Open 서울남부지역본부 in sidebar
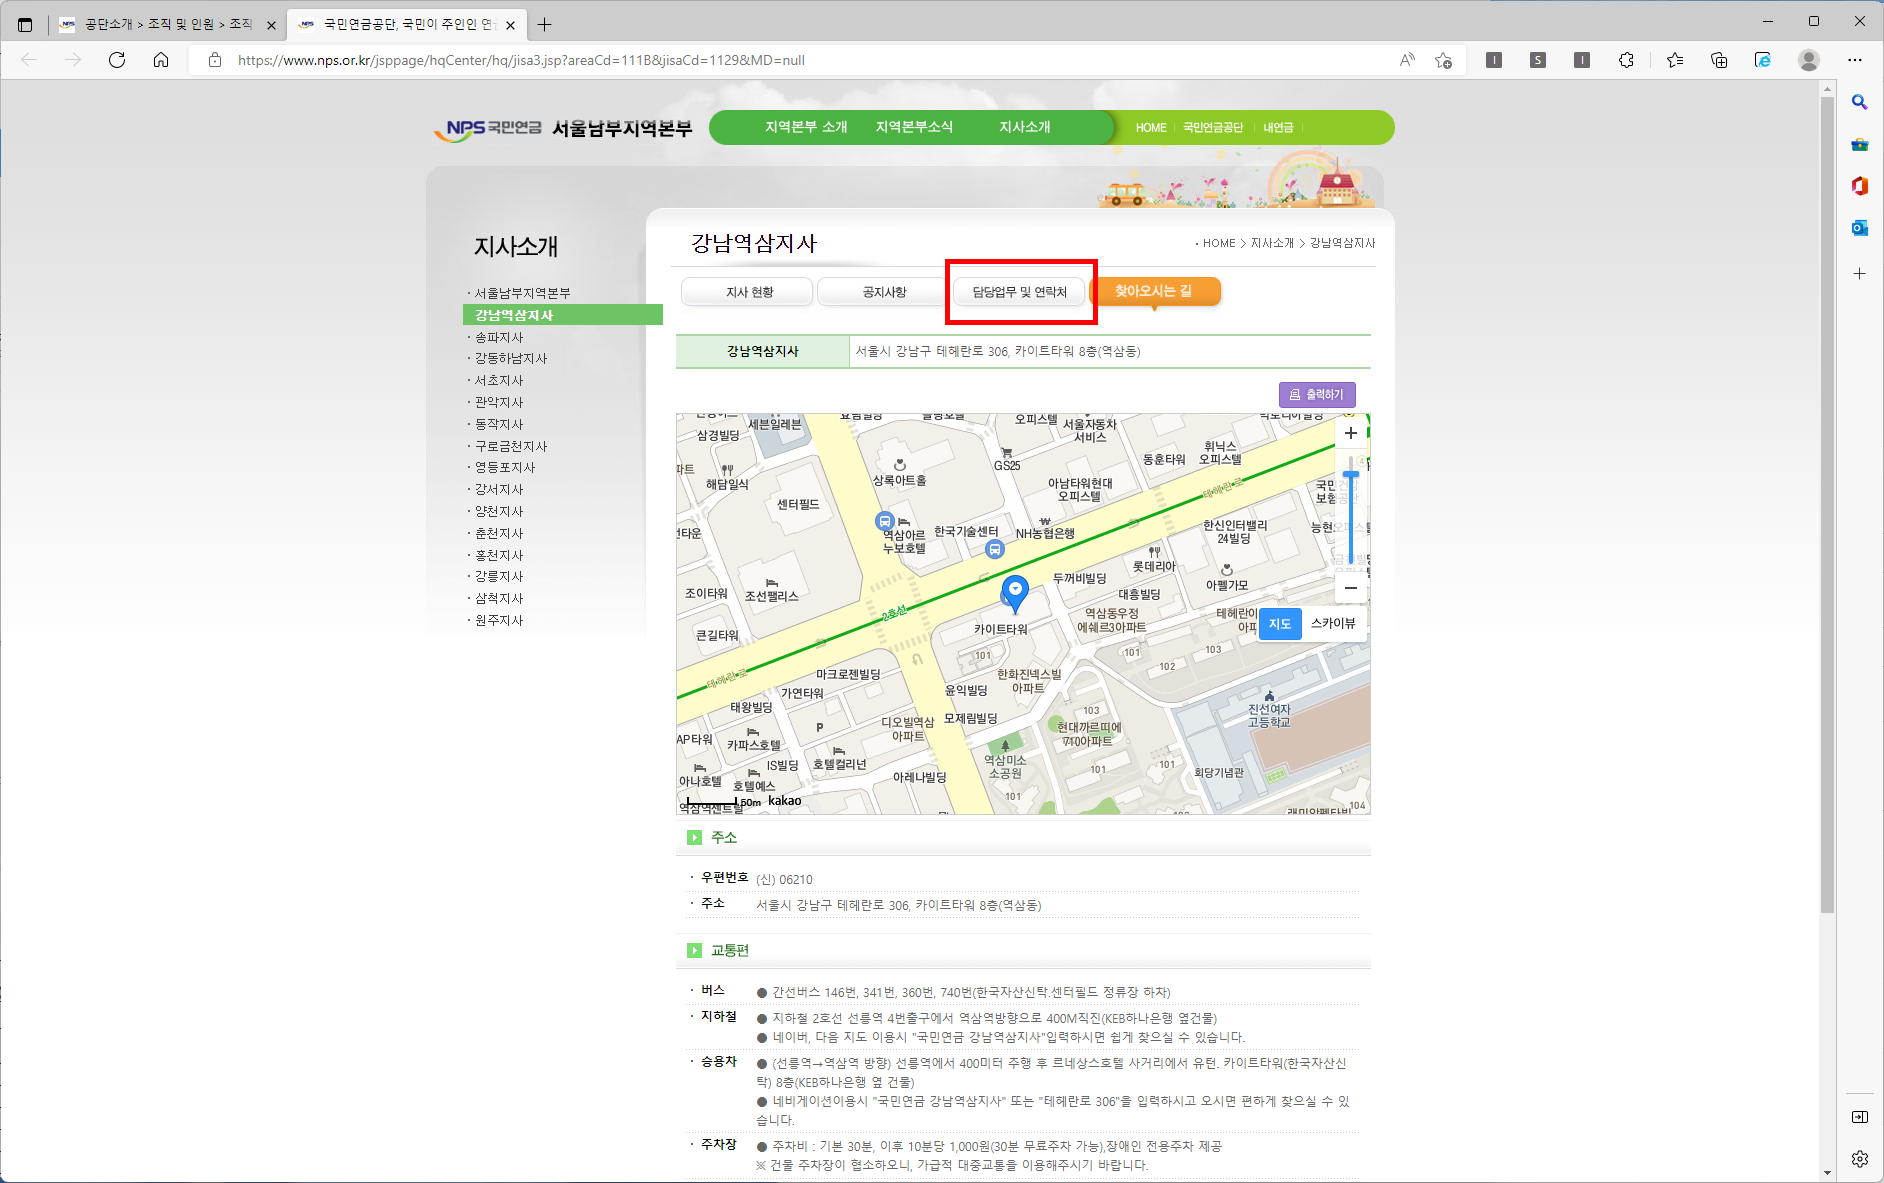 point(522,293)
